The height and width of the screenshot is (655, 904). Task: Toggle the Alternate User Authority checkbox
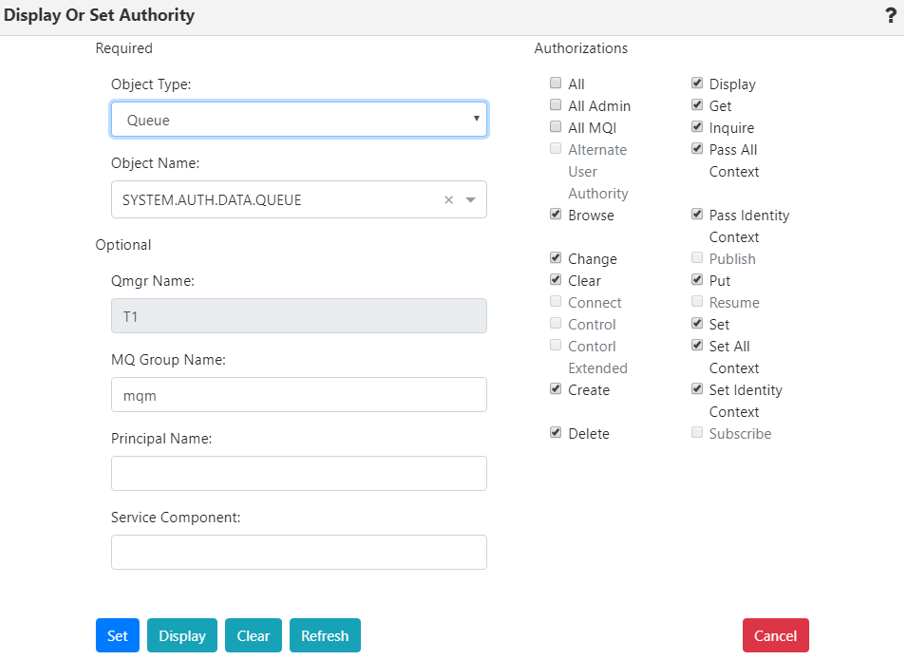(556, 149)
